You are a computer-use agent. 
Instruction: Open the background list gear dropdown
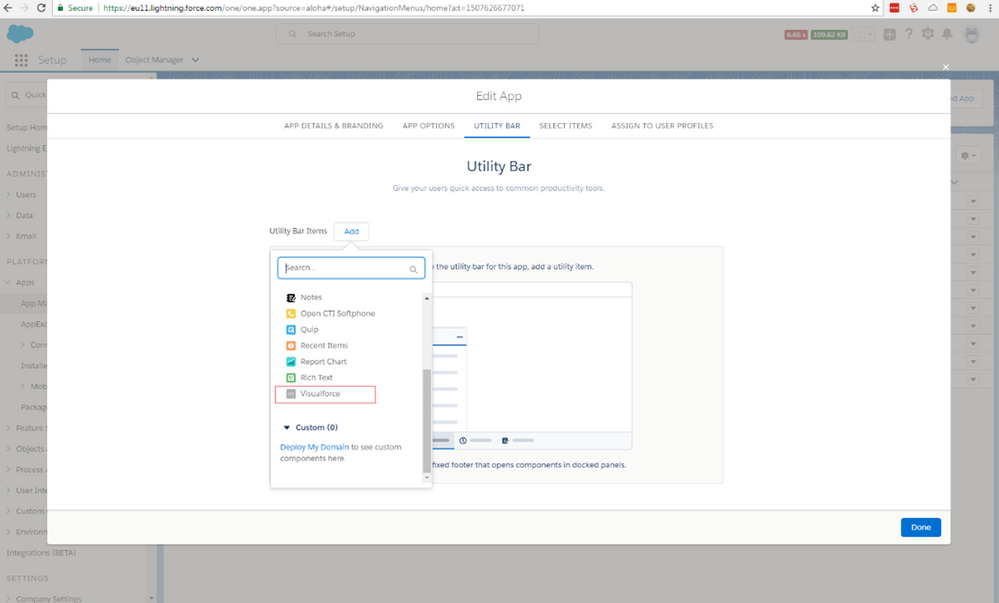pyautogui.click(x=968, y=156)
